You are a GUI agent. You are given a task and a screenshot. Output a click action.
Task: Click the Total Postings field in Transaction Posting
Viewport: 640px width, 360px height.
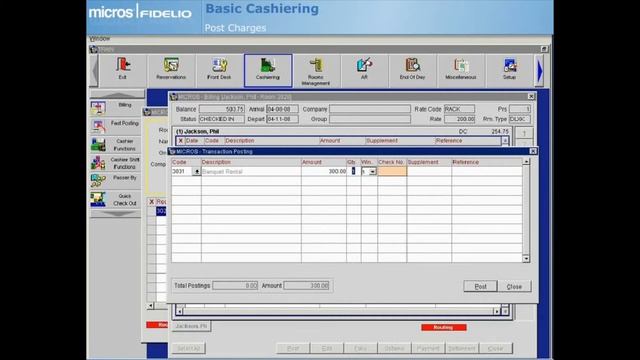point(235,286)
